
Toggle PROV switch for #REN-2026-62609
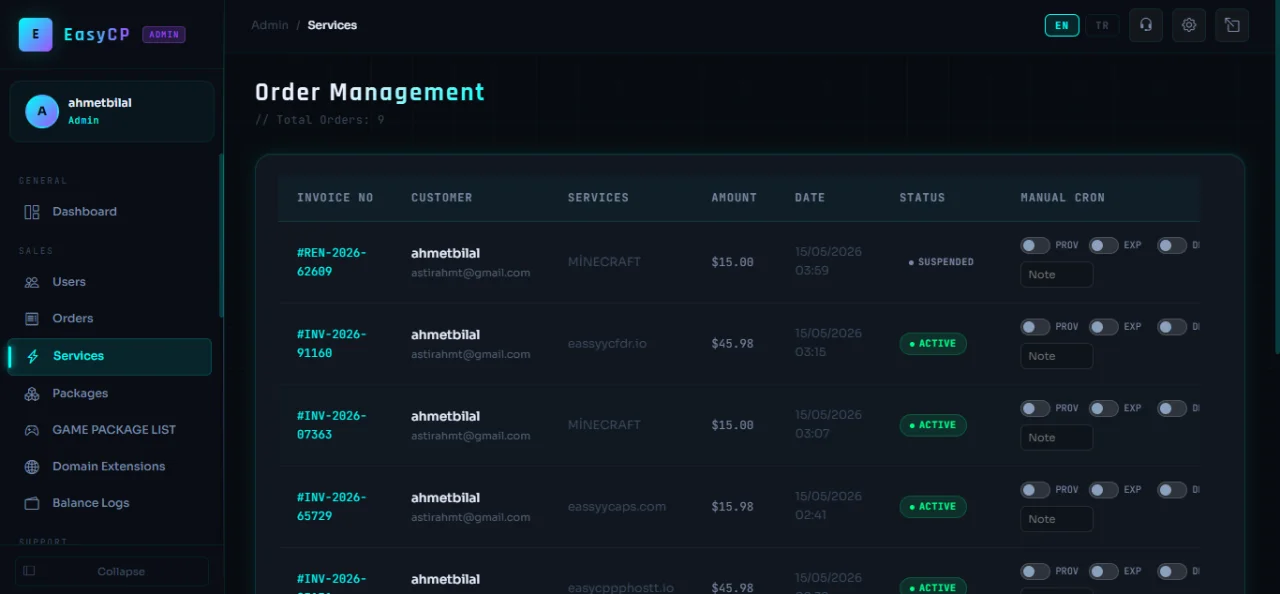click(1035, 245)
